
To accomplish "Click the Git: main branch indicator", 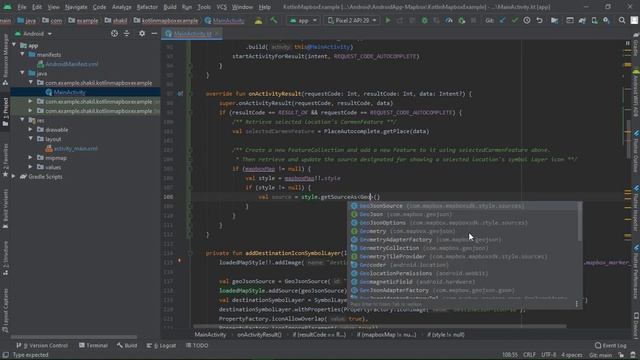I will (600, 355).
